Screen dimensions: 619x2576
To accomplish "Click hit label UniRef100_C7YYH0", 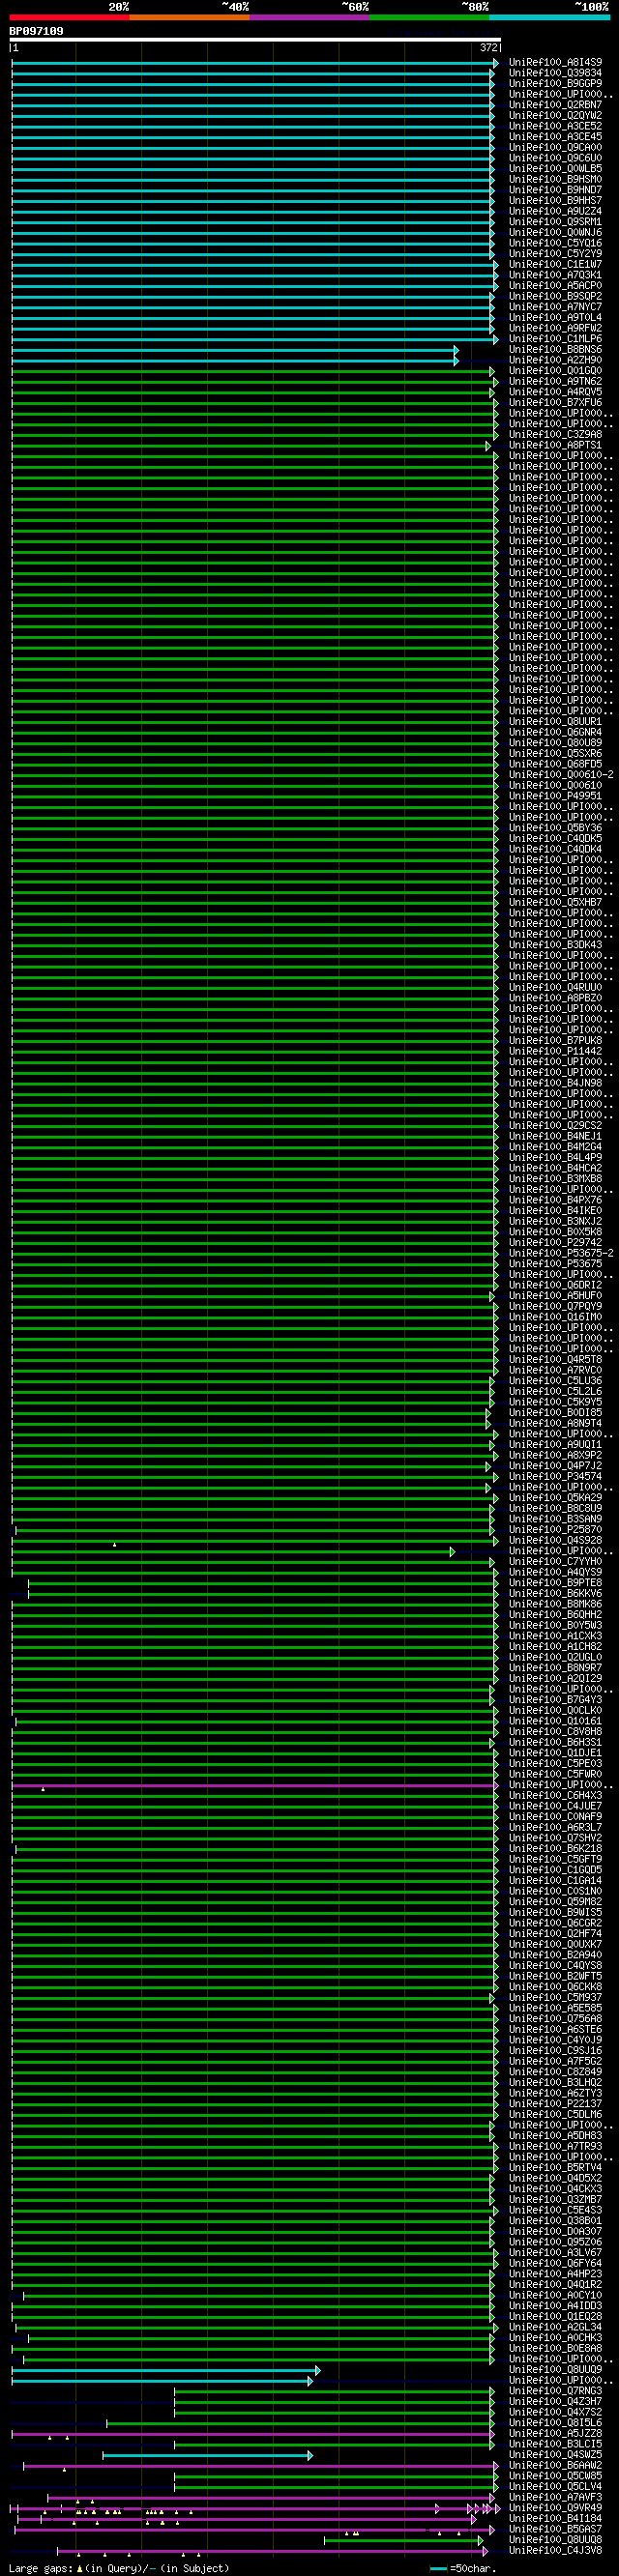I will pyautogui.click(x=555, y=1562).
